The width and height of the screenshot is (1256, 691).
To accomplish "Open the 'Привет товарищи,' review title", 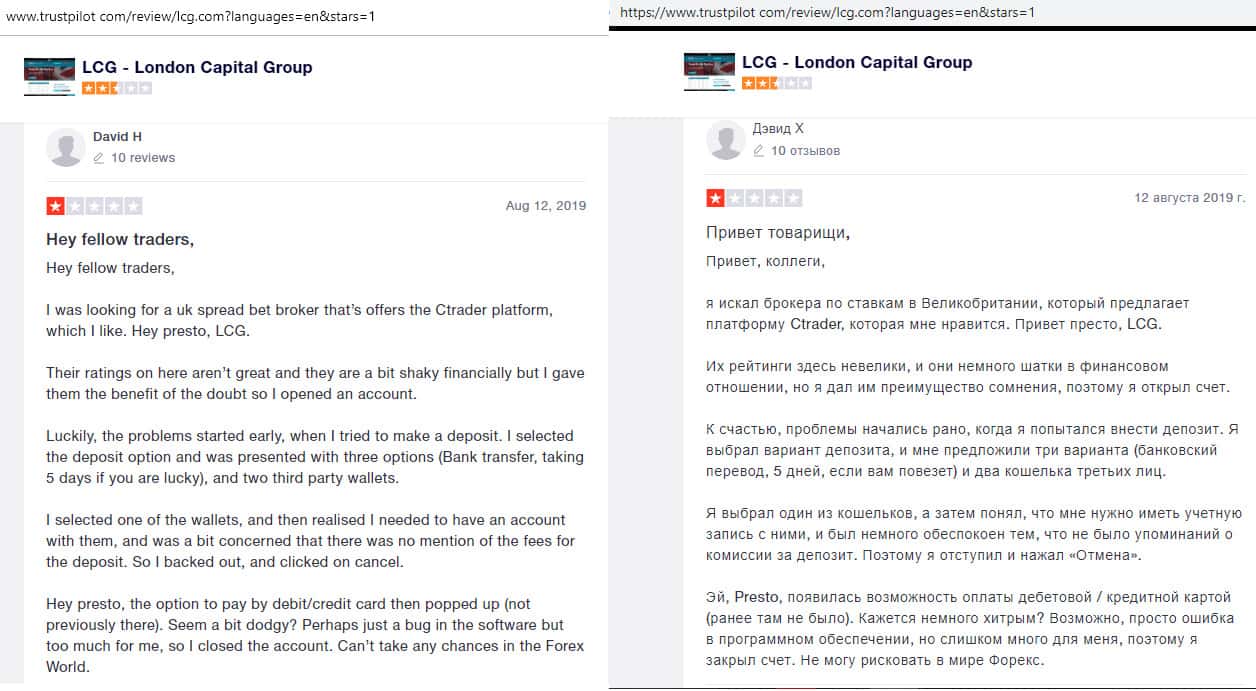I will (x=778, y=233).
